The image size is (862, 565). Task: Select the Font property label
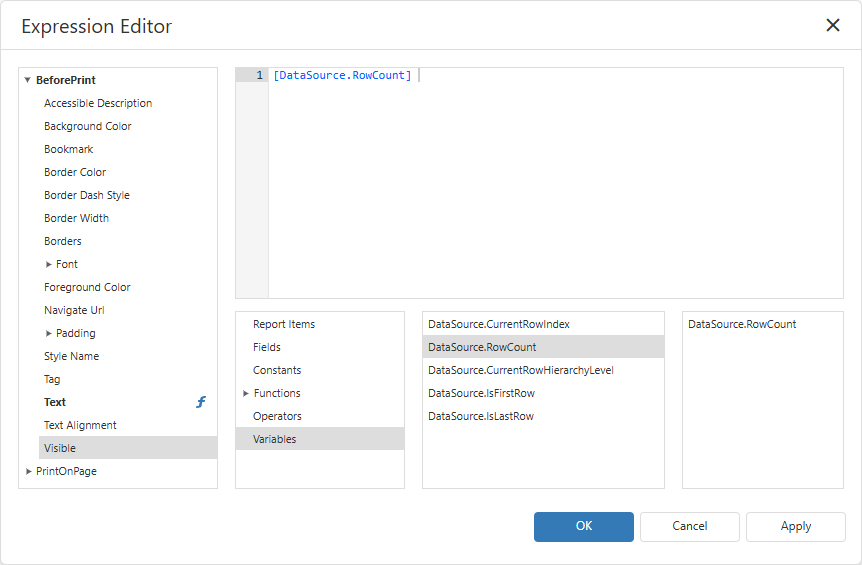point(67,264)
